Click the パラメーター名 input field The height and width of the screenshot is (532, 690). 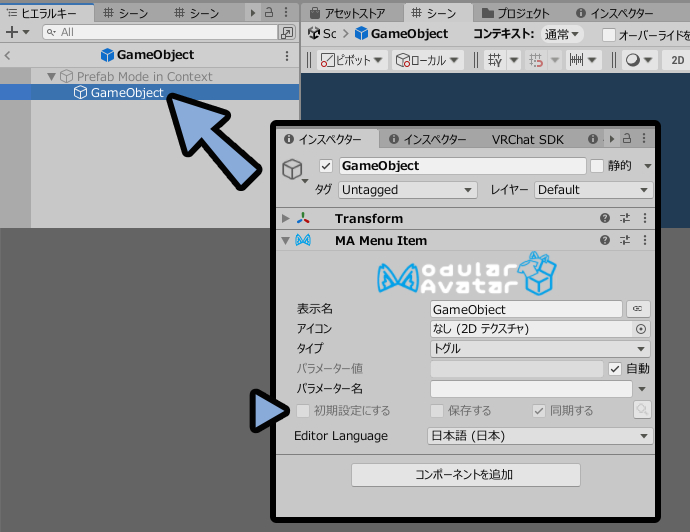531,389
